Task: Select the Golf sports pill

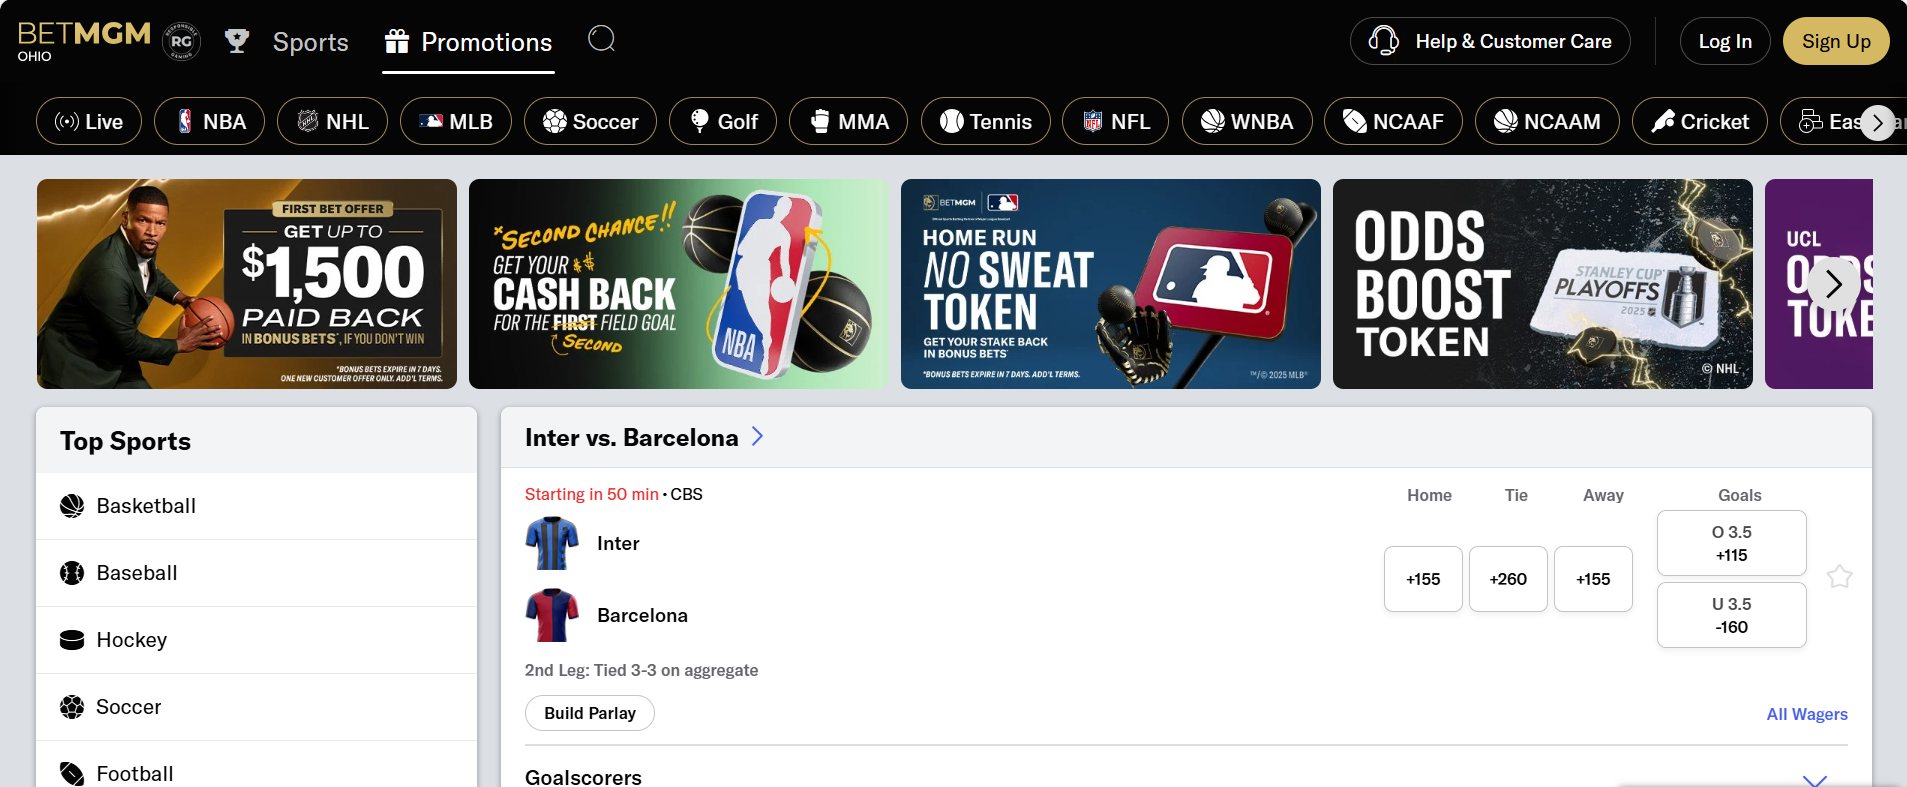Action: (x=723, y=121)
